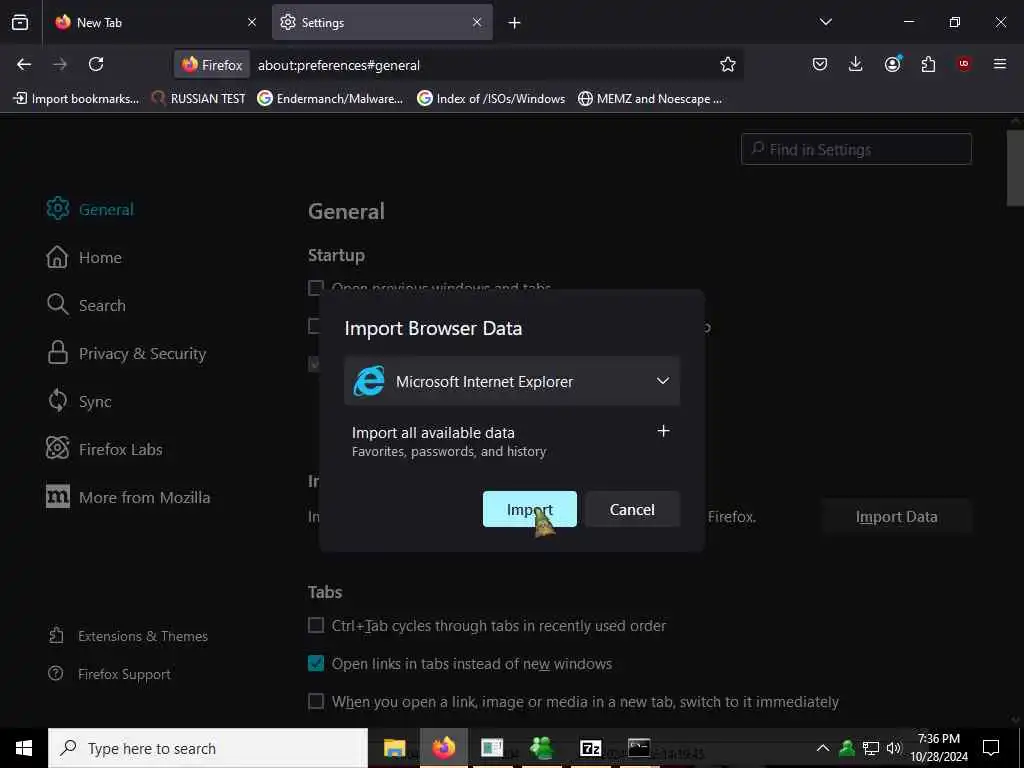Cancel the Import Browser Data dialog
The height and width of the screenshot is (768, 1024).
coord(632,509)
